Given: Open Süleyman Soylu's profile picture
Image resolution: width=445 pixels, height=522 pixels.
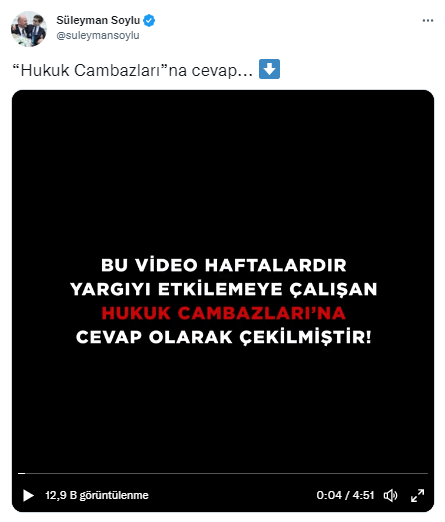Looking at the screenshot, I should (29, 29).
